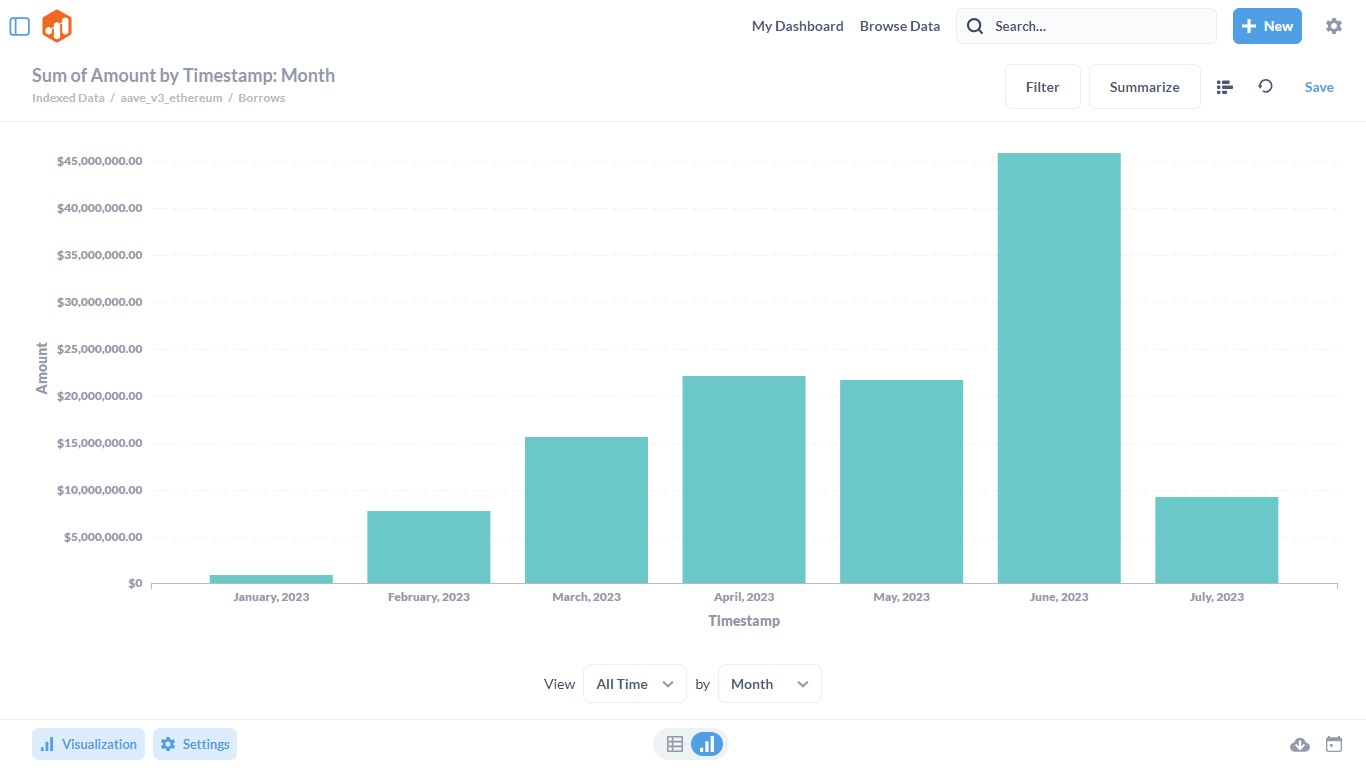Click the June, 2023 teal bar
The image size is (1366, 768).
[1058, 368]
